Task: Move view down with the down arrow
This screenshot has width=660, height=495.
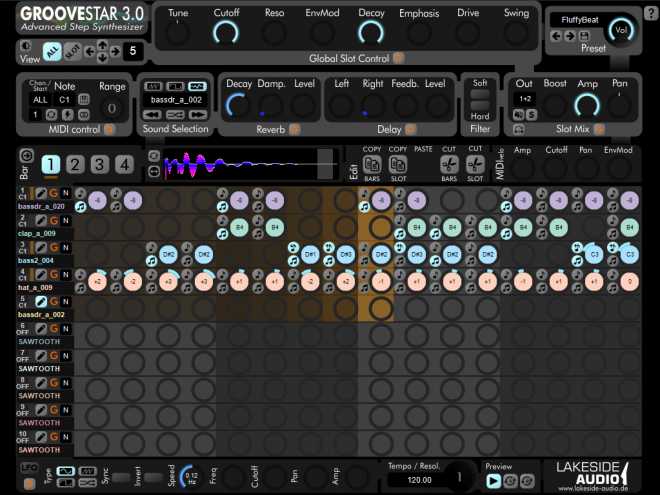Action: [x=102, y=58]
